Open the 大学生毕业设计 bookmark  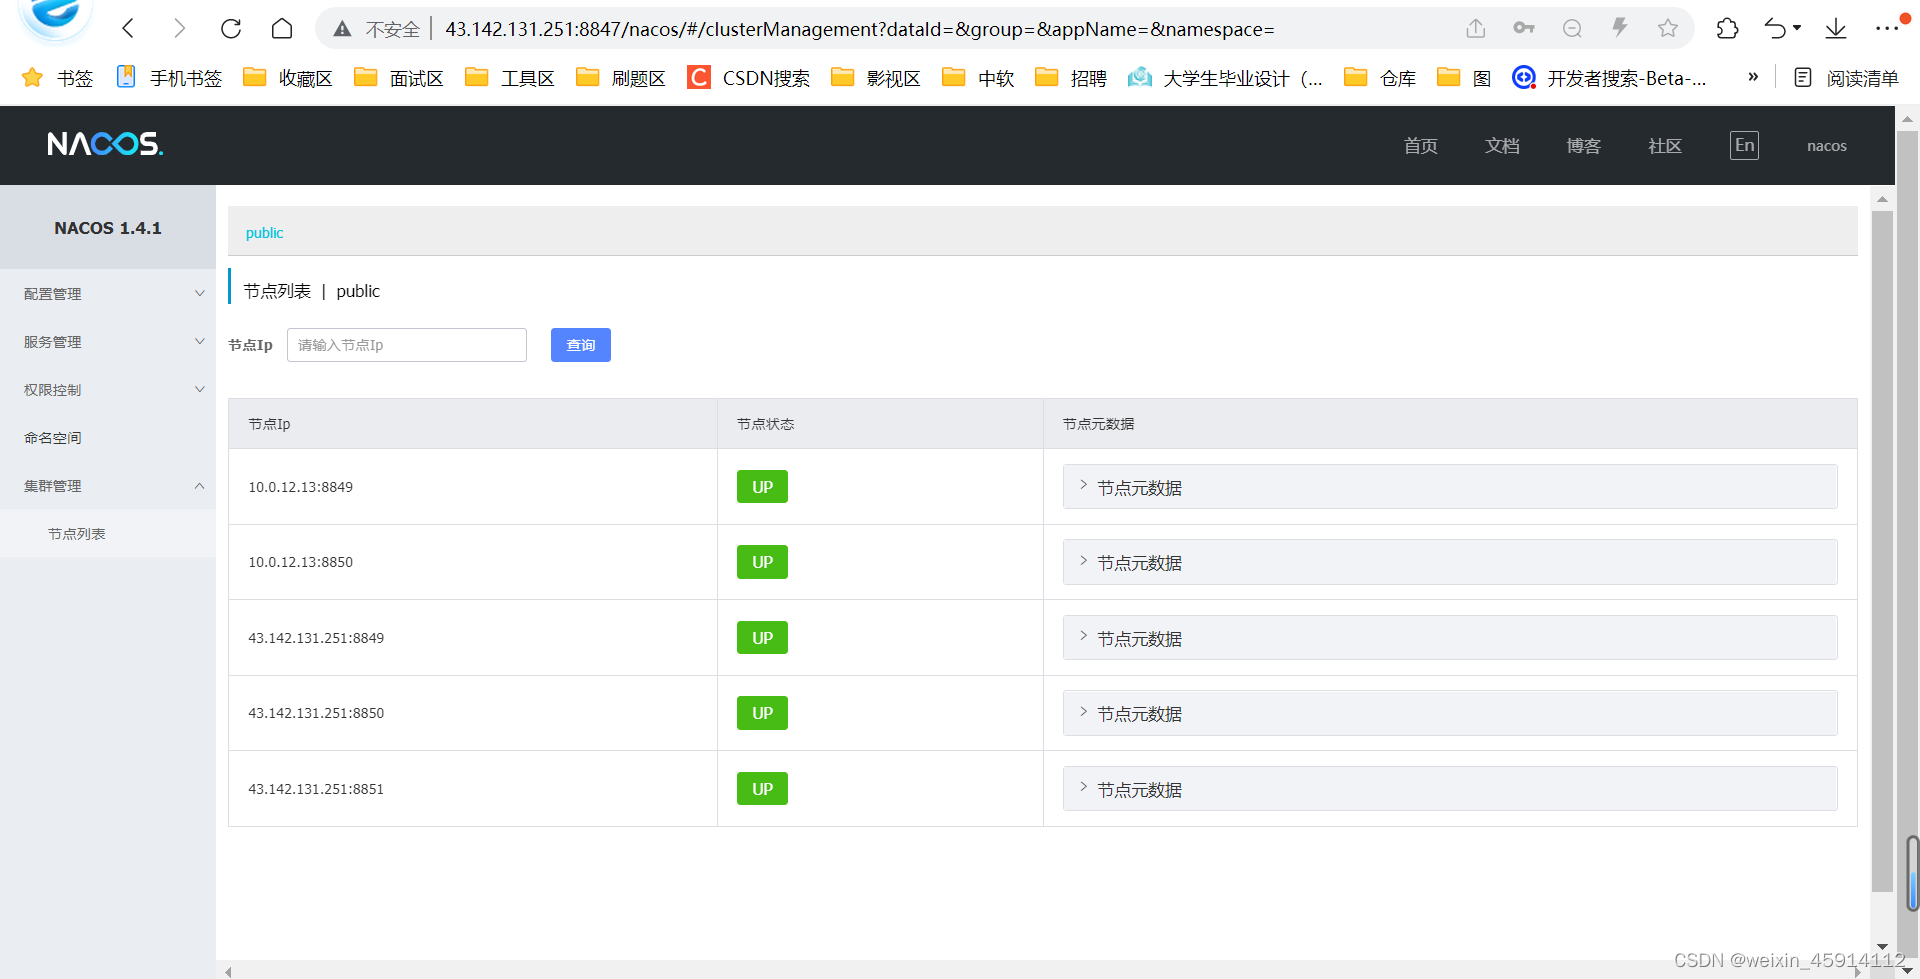pyautogui.click(x=1225, y=78)
